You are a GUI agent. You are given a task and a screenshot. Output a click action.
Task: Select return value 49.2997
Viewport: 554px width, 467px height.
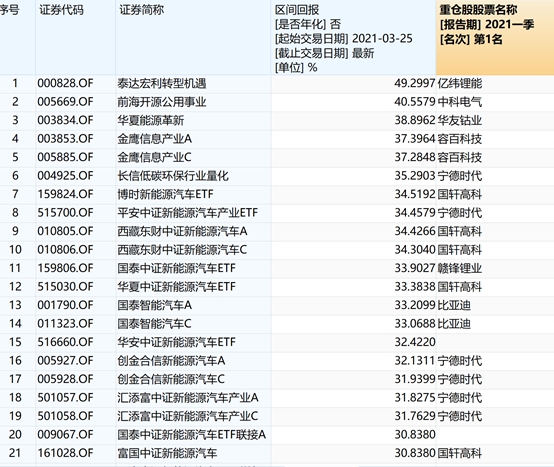[x=414, y=83]
